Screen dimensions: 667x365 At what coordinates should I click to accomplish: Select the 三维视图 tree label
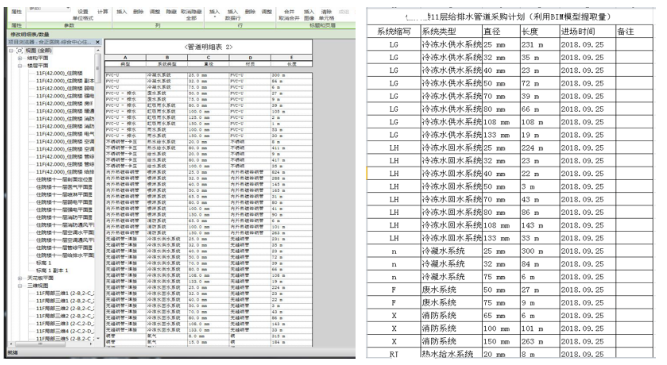[x=38, y=285]
